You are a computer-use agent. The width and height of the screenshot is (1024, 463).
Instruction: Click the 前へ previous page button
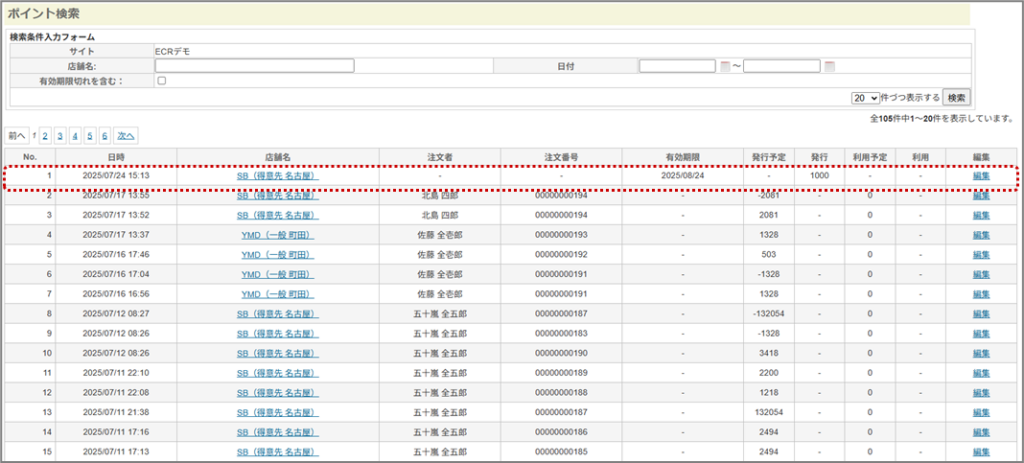pyautogui.click(x=17, y=135)
